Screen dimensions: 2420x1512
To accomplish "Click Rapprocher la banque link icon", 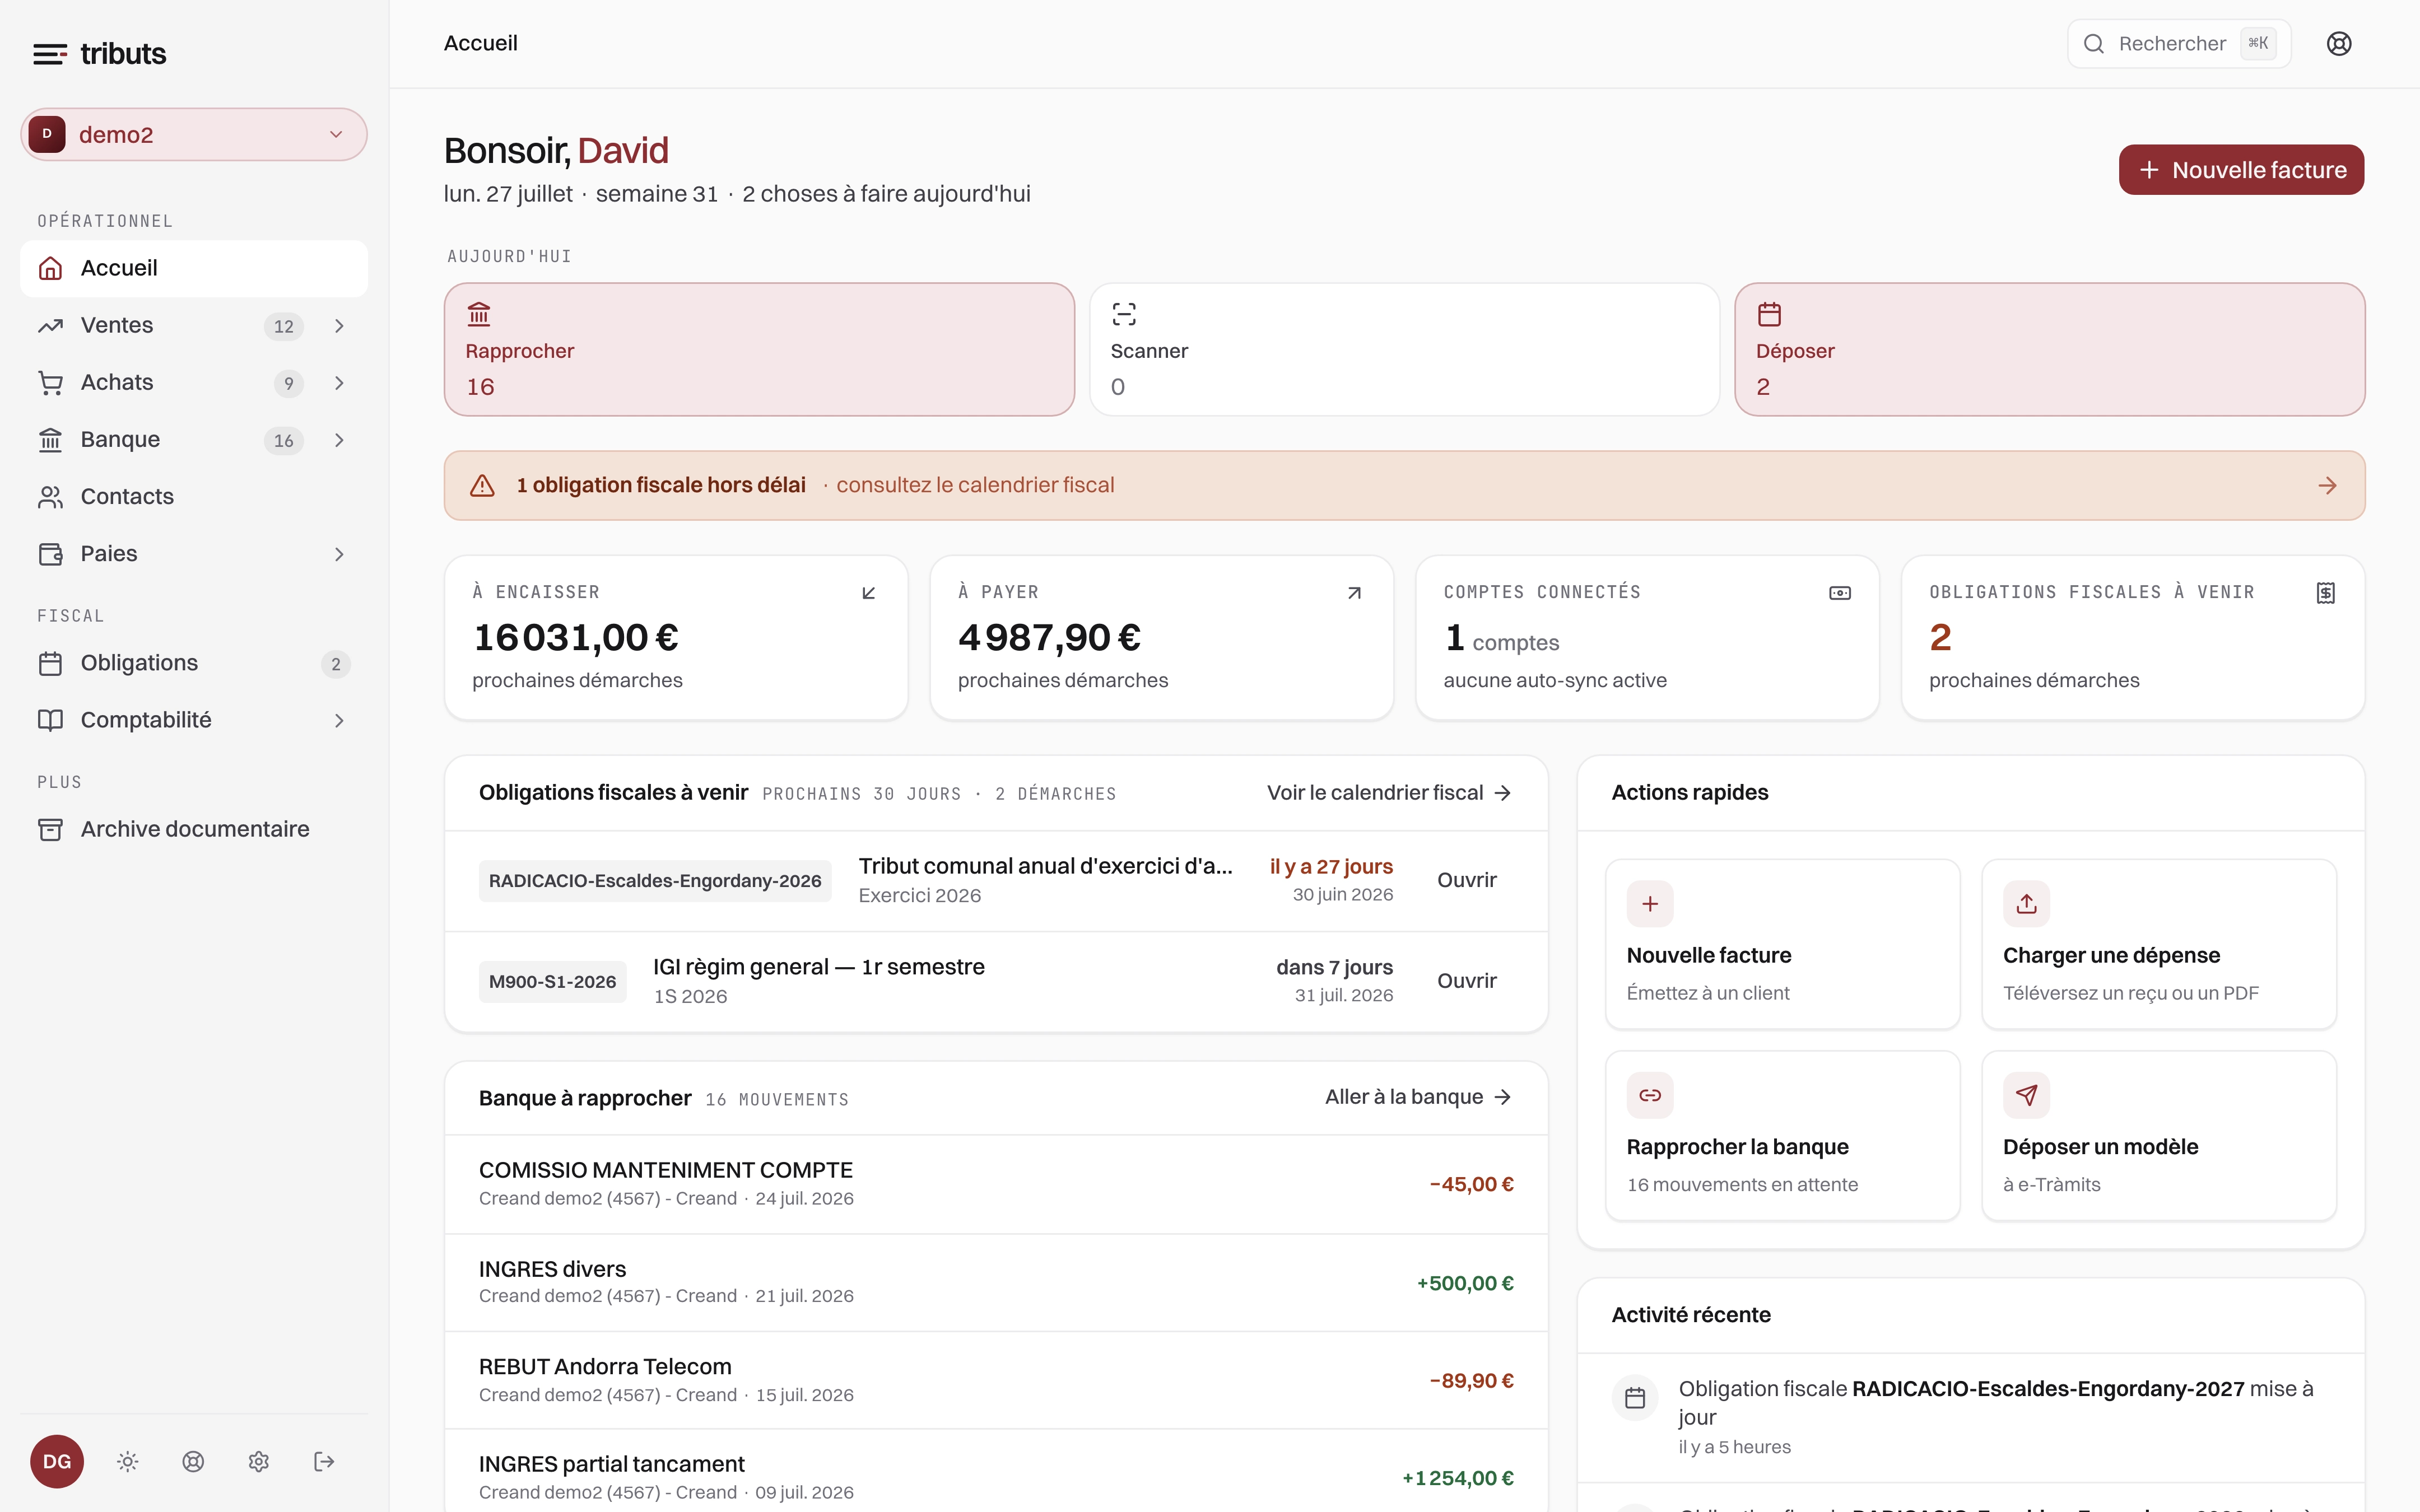I will pos(1650,1095).
